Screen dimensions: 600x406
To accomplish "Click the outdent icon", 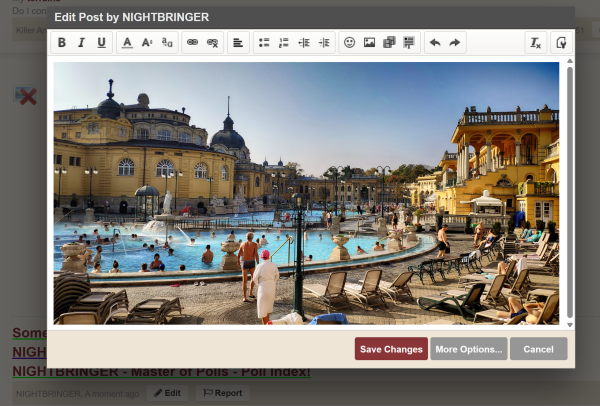I will [304, 43].
